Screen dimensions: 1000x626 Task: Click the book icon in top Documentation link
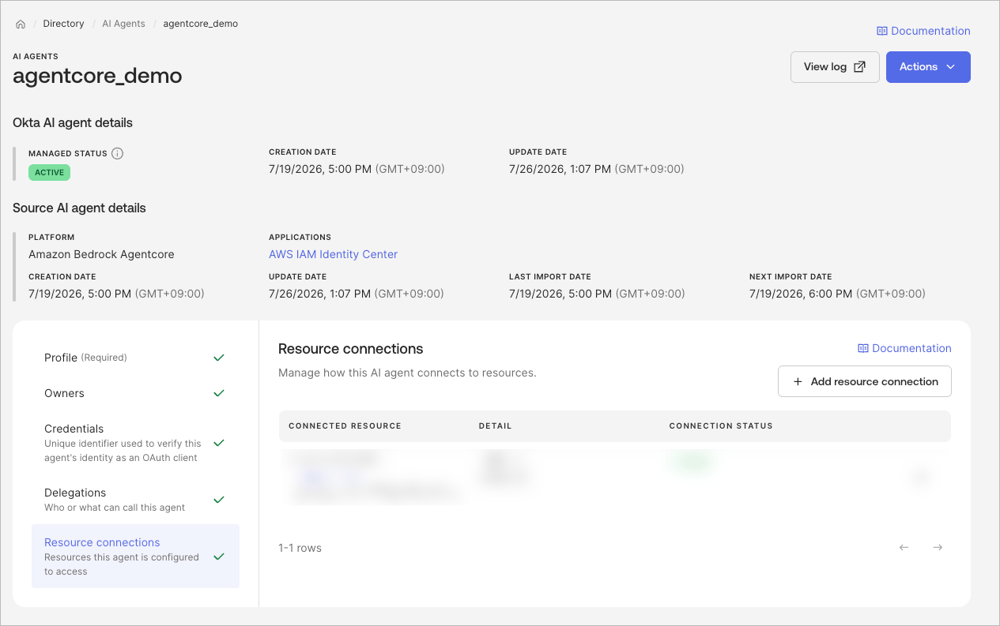[x=882, y=31]
